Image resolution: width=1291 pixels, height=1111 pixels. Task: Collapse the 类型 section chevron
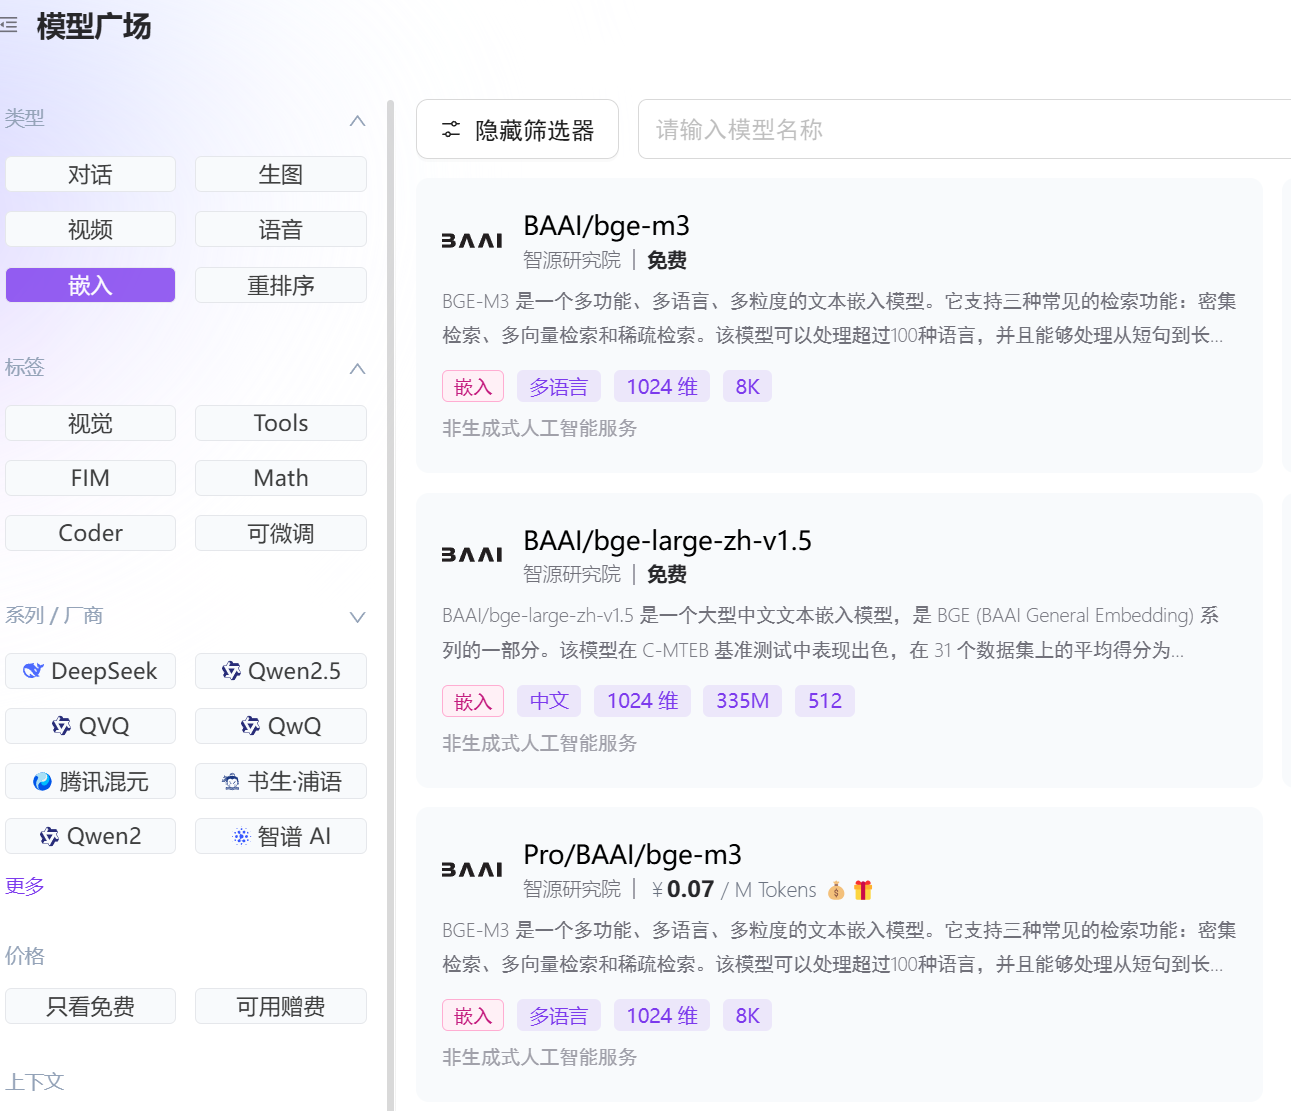[x=357, y=120]
